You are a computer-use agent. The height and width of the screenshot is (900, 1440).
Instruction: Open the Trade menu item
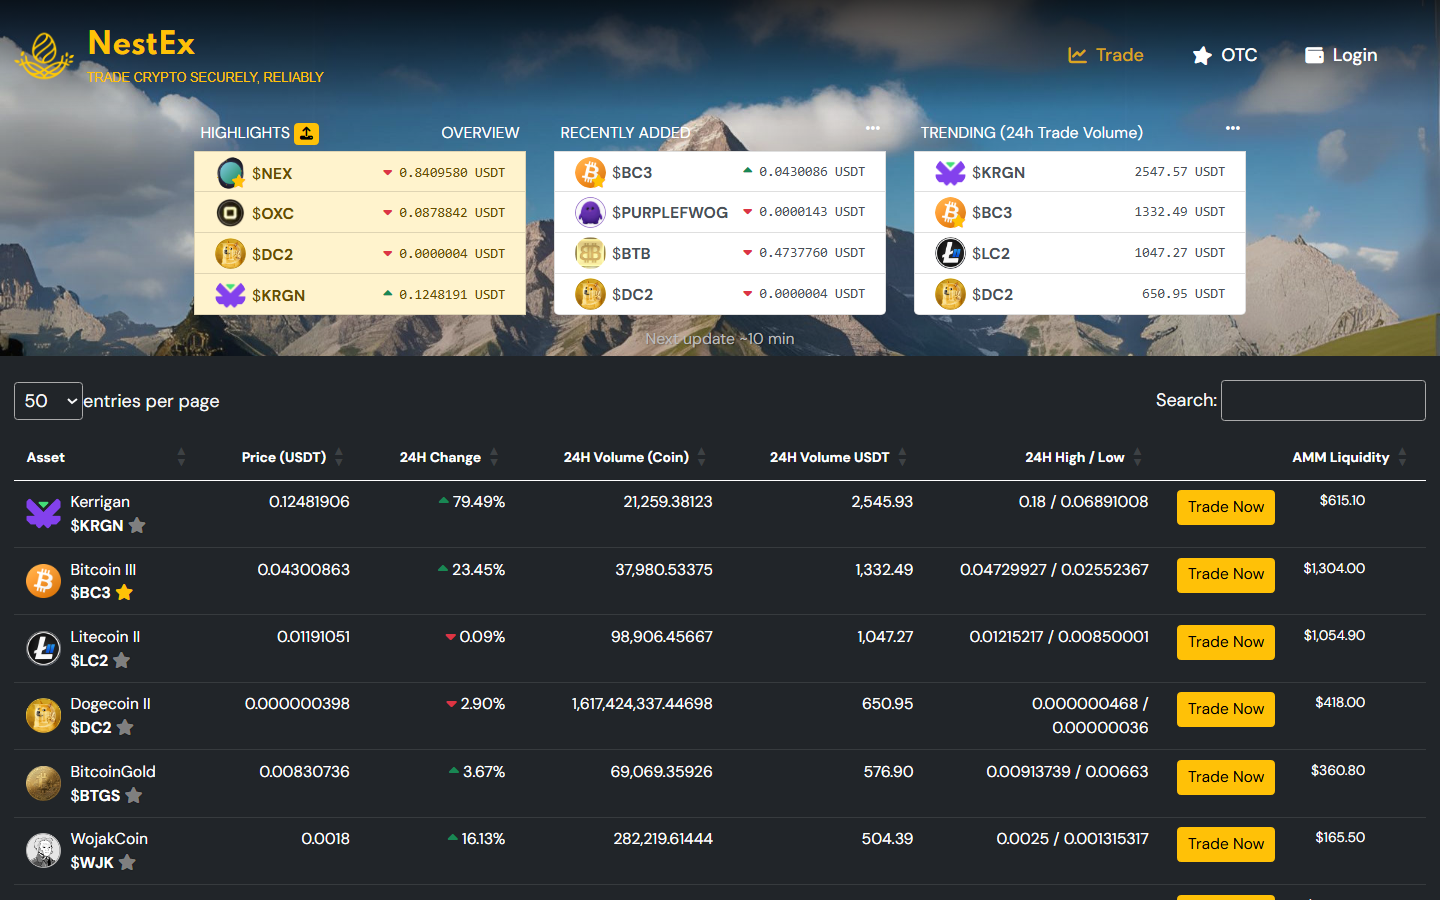click(1106, 55)
